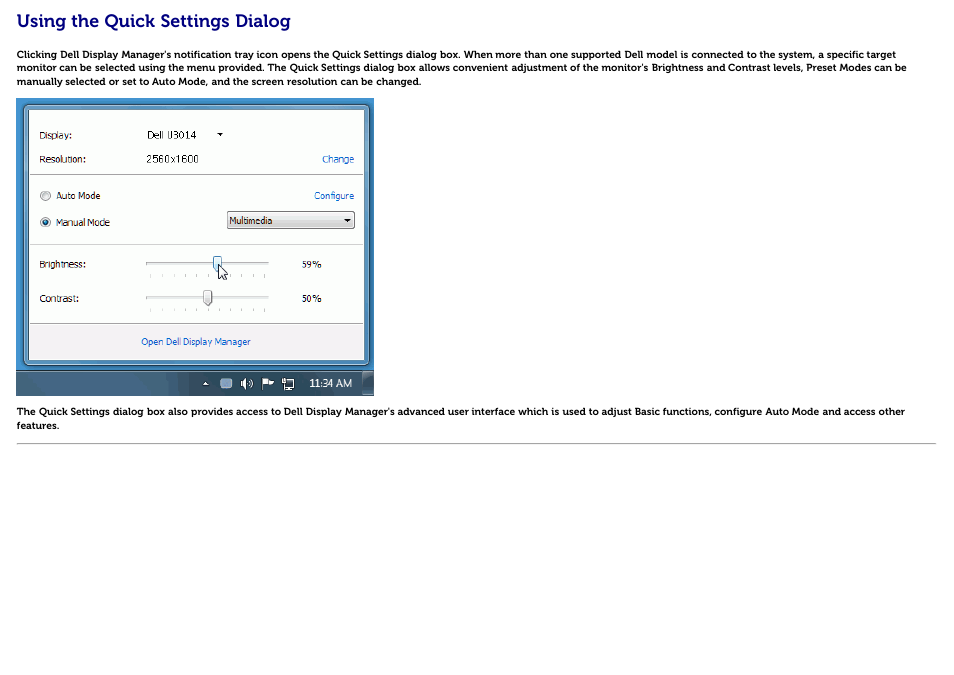Click the 50% contrast value
Screen dimensions: 954x675
(x=312, y=299)
